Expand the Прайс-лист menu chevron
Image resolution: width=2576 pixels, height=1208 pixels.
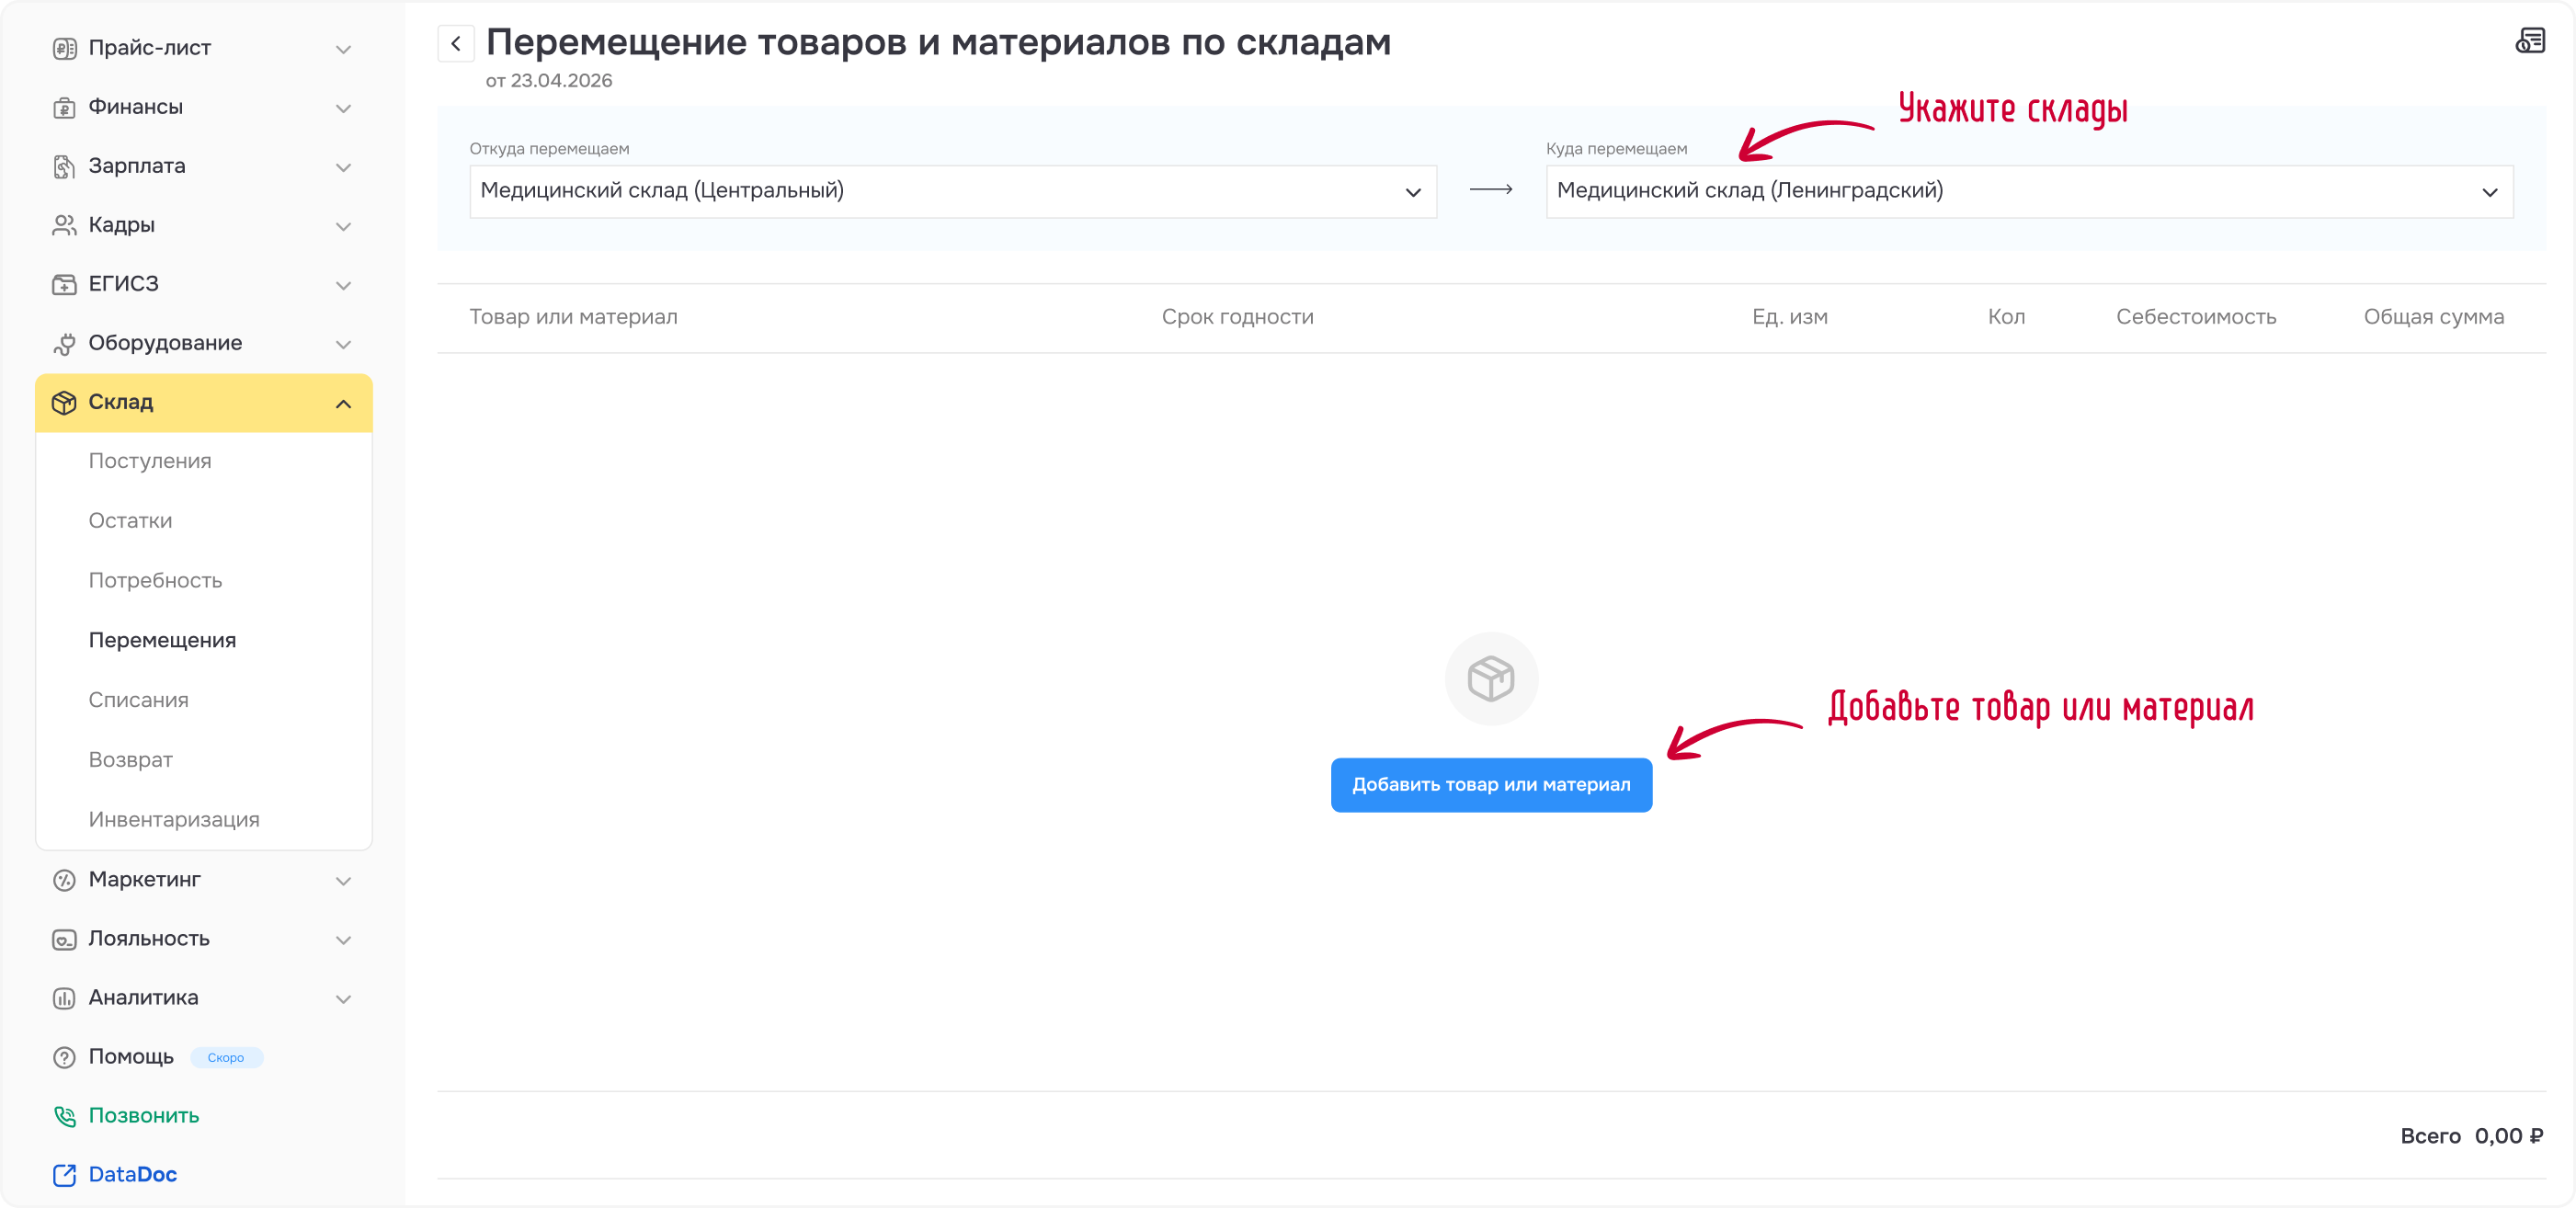click(343, 49)
